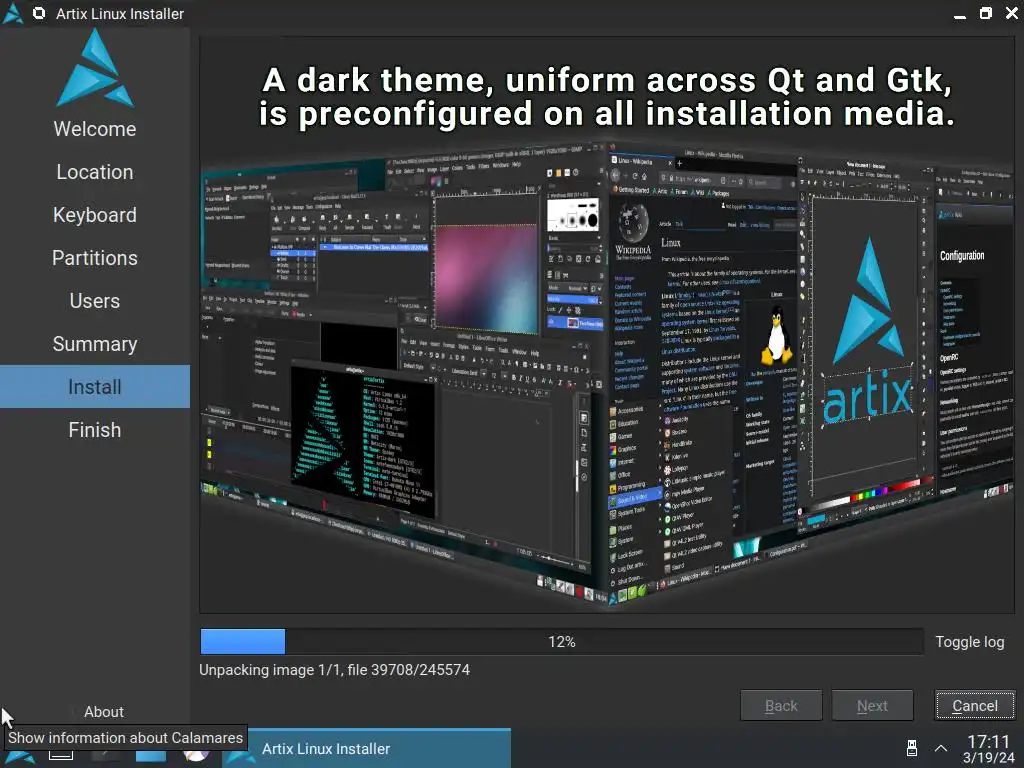Select the Finish step in the sidebar

(x=95, y=430)
